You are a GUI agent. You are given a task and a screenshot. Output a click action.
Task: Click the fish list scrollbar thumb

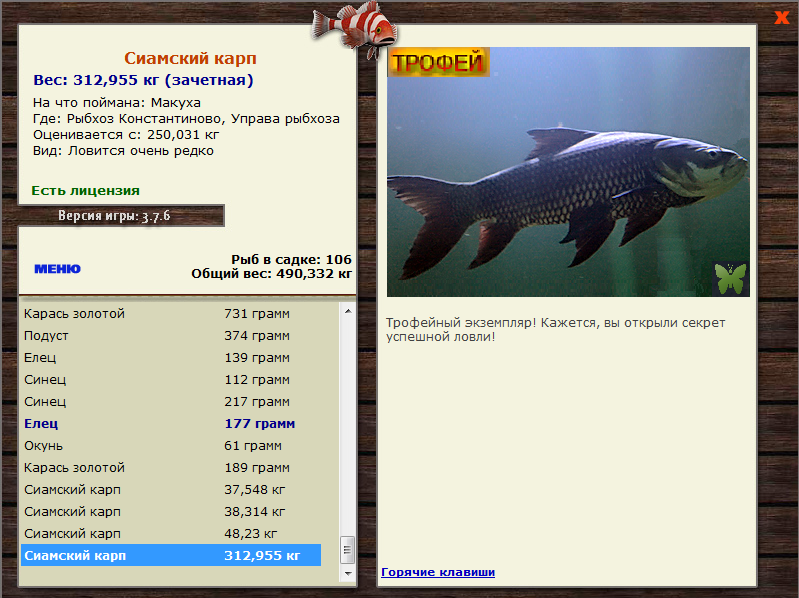[348, 550]
